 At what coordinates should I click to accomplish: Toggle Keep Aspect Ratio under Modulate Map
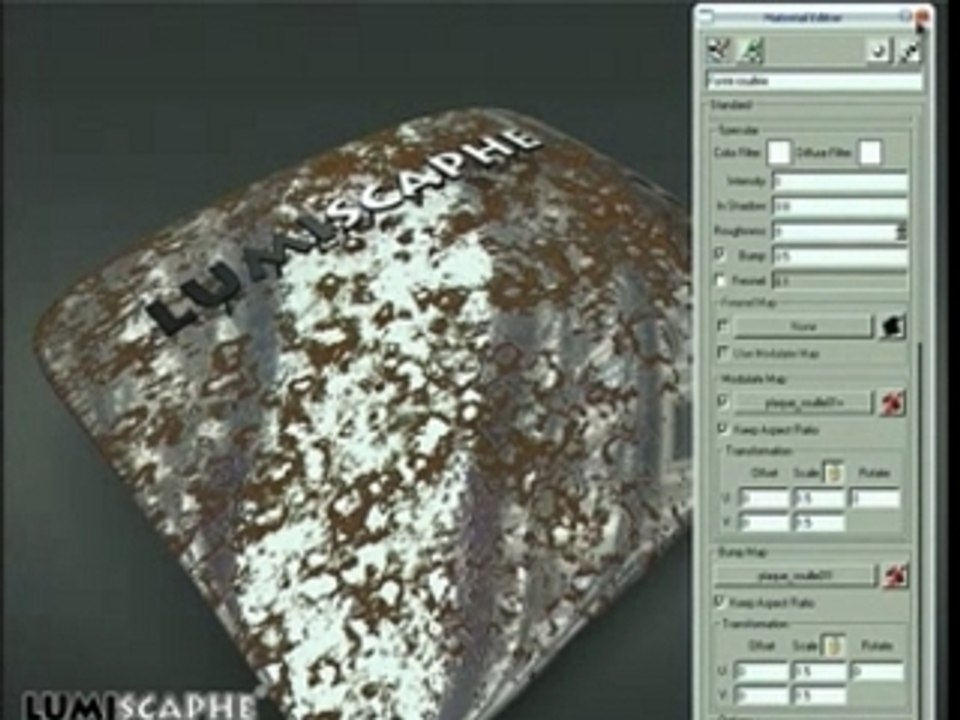tap(723, 428)
